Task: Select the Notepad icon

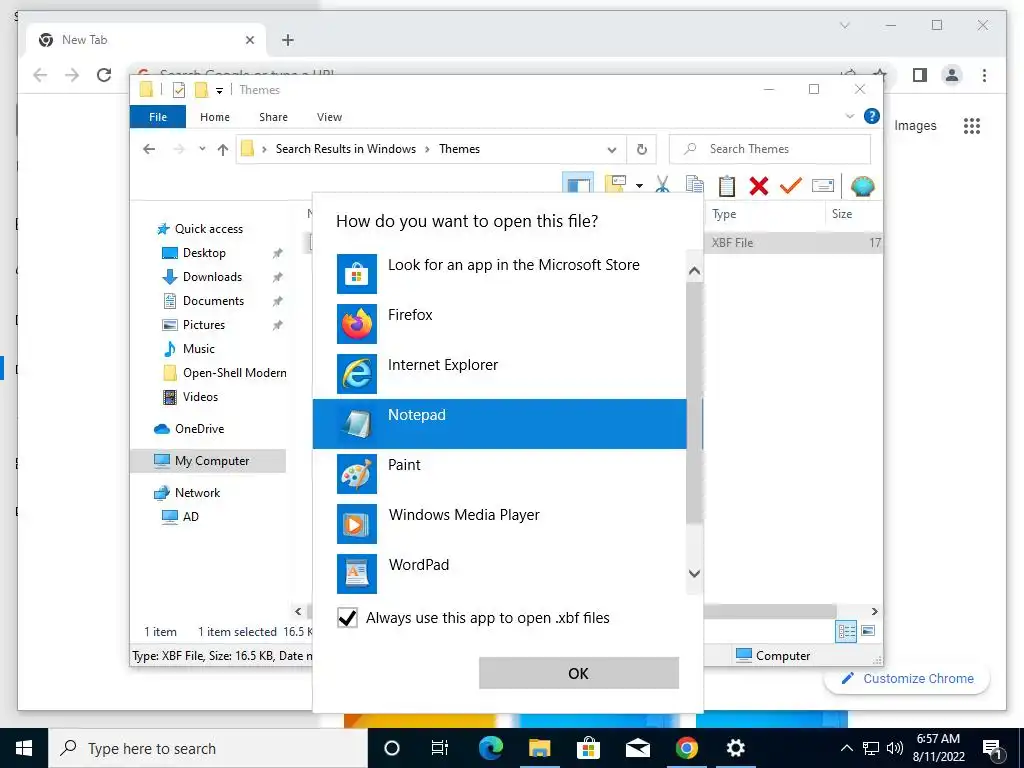Action: [357, 424]
